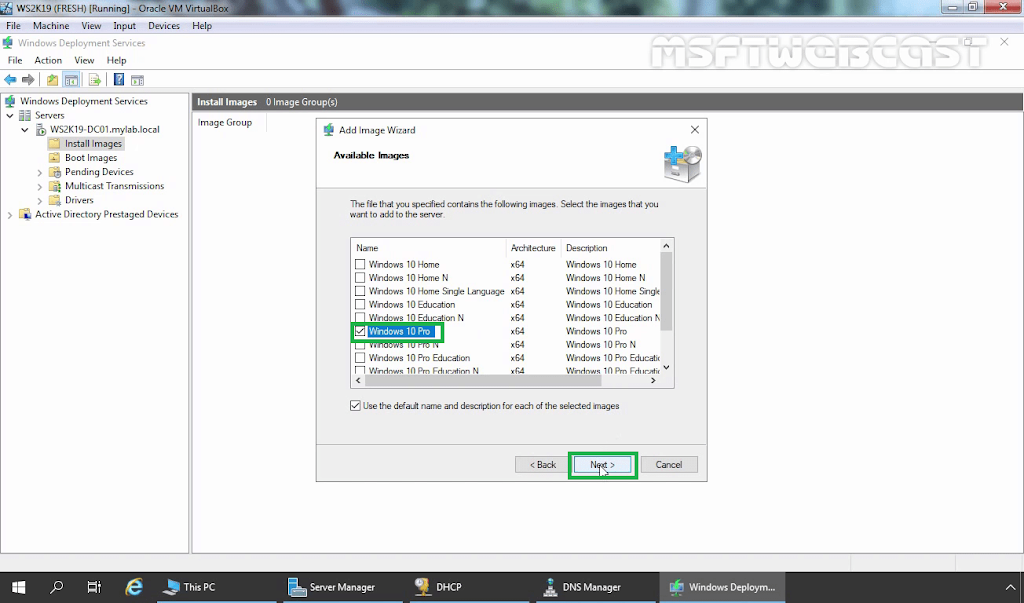Image resolution: width=1024 pixels, height=603 pixels.
Task: Expand the Drivers node
Action: pyautogui.click(x=40, y=201)
